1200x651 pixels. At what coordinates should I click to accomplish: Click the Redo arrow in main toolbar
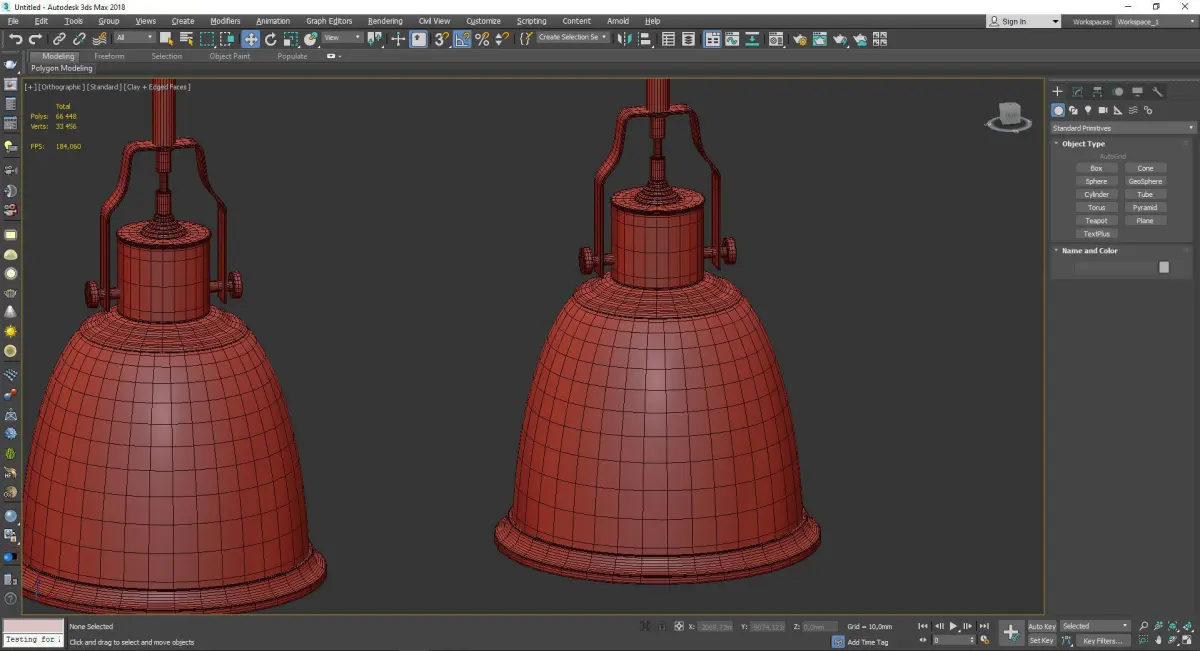(x=35, y=39)
